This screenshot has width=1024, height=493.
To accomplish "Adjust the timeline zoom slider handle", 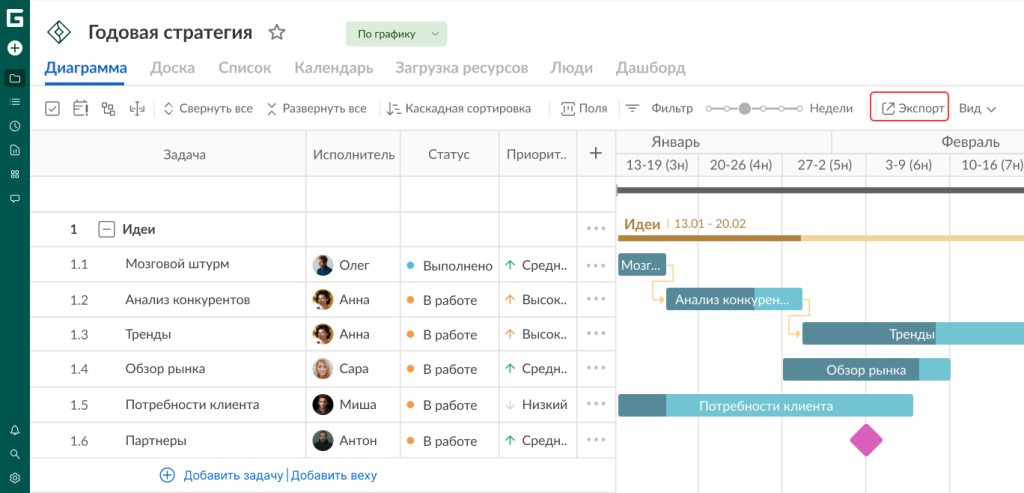I will (x=744, y=109).
